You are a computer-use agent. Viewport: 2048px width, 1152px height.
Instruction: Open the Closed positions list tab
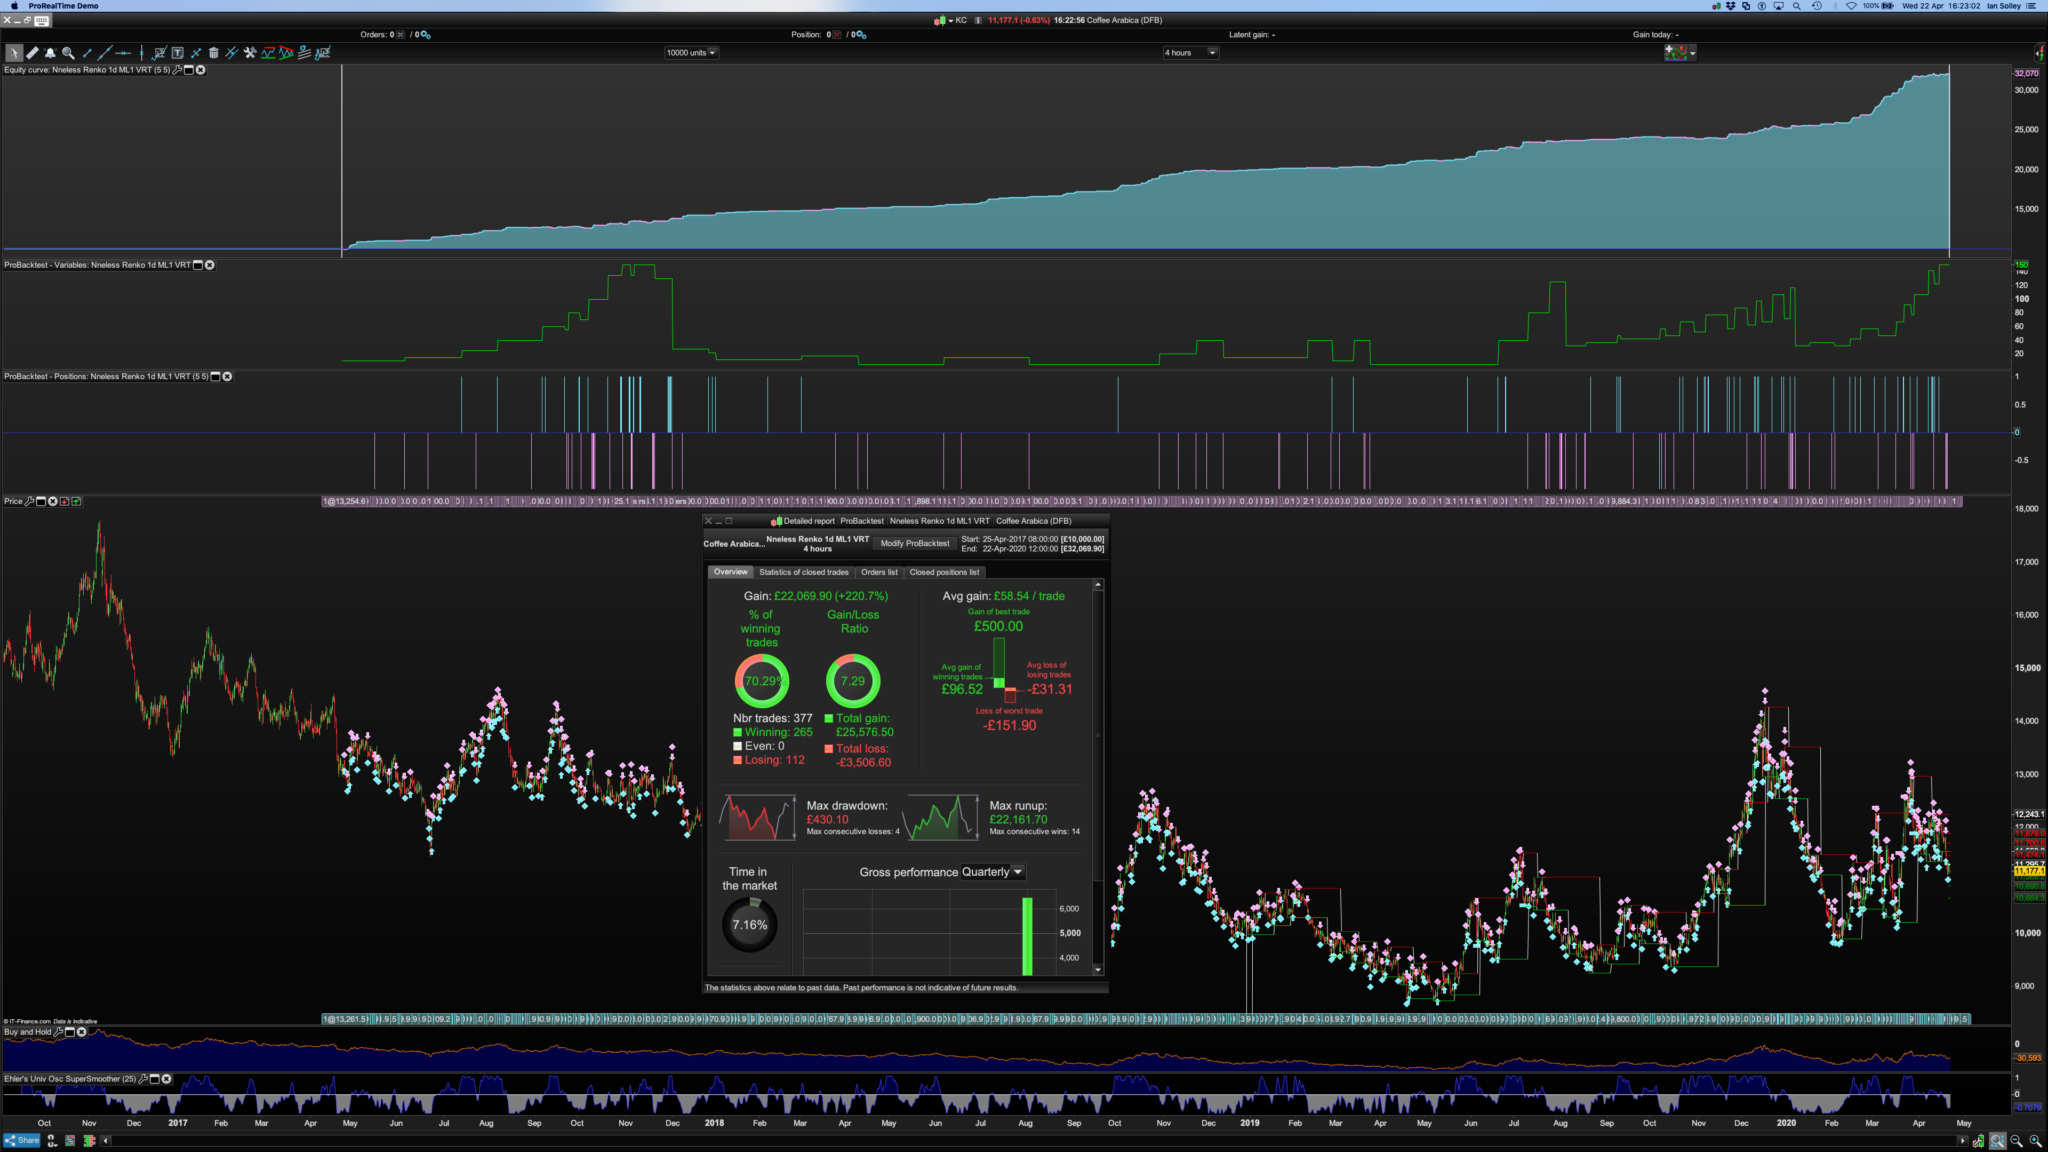[x=944, y=572]
